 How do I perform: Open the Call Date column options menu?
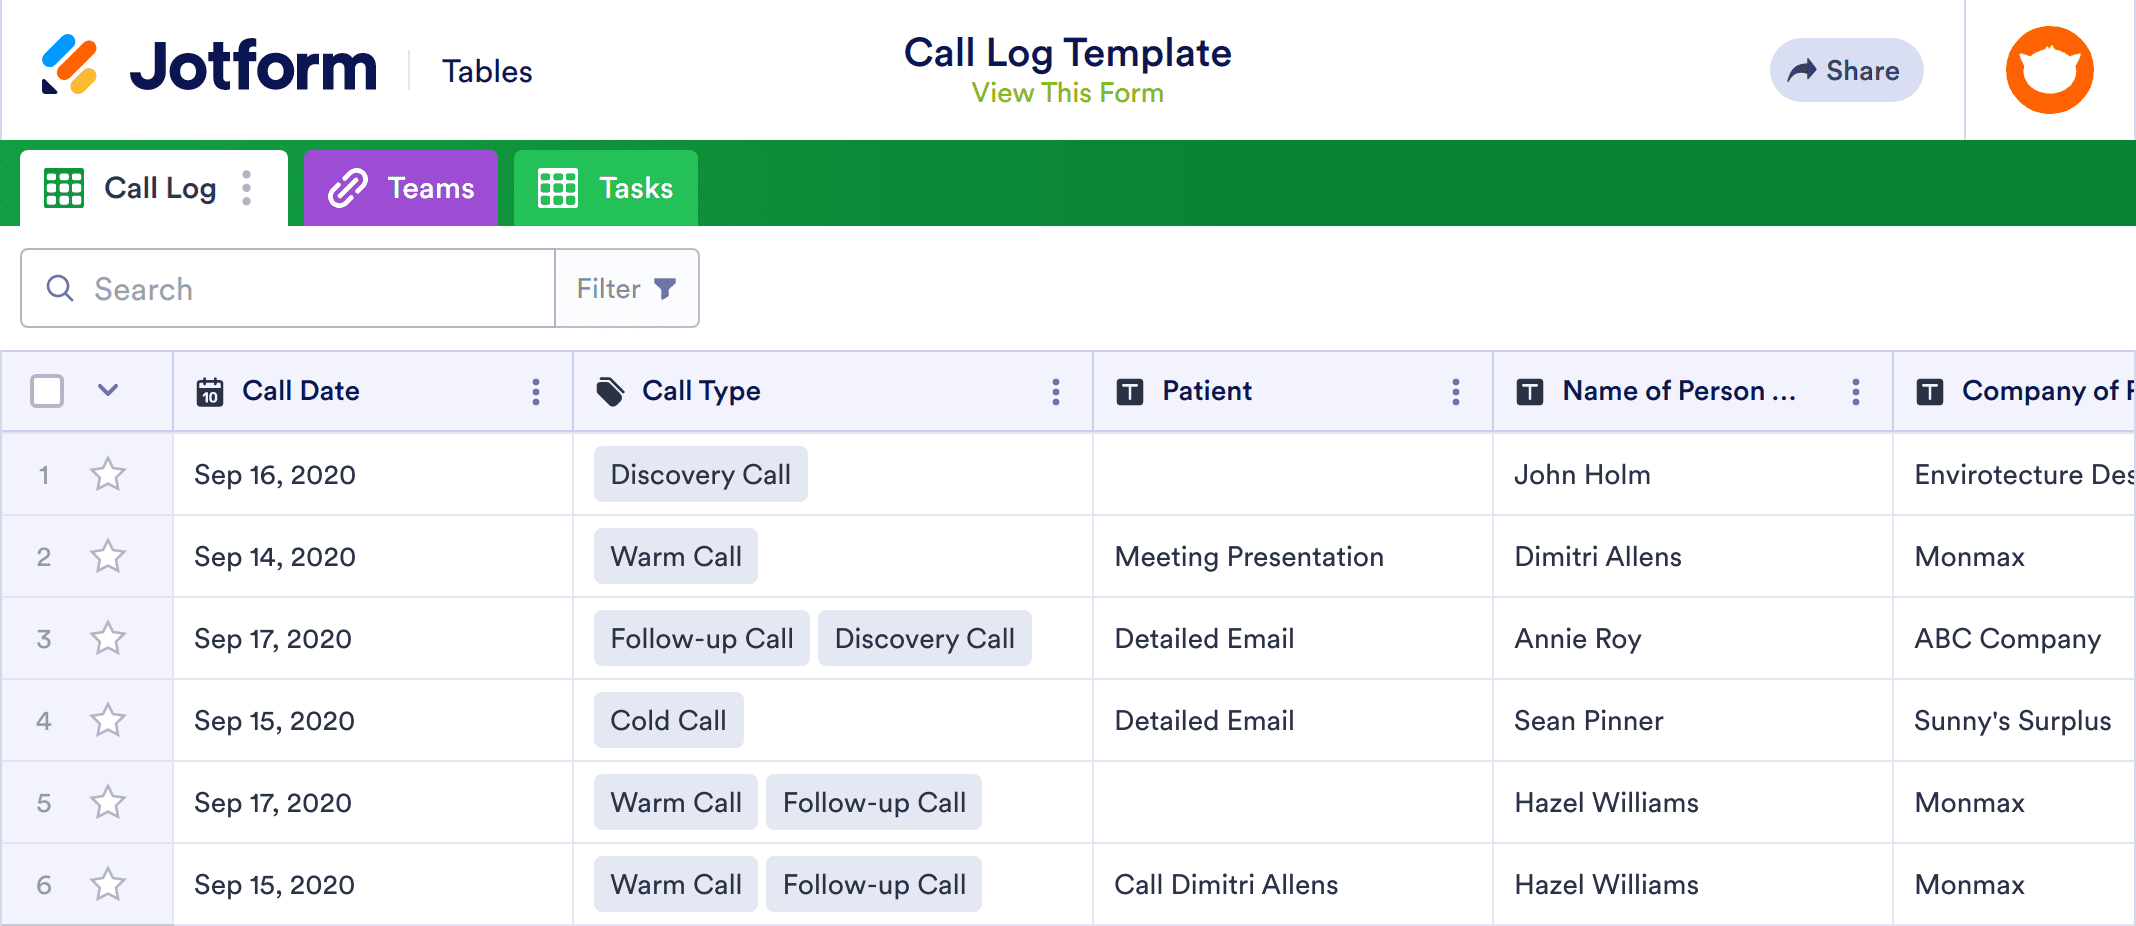(536, 391)
